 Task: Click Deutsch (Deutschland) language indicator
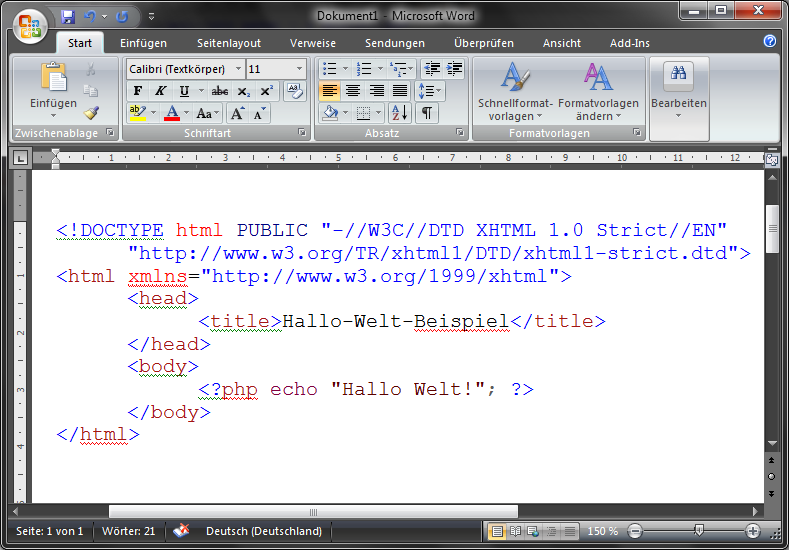tap(264, 531)
